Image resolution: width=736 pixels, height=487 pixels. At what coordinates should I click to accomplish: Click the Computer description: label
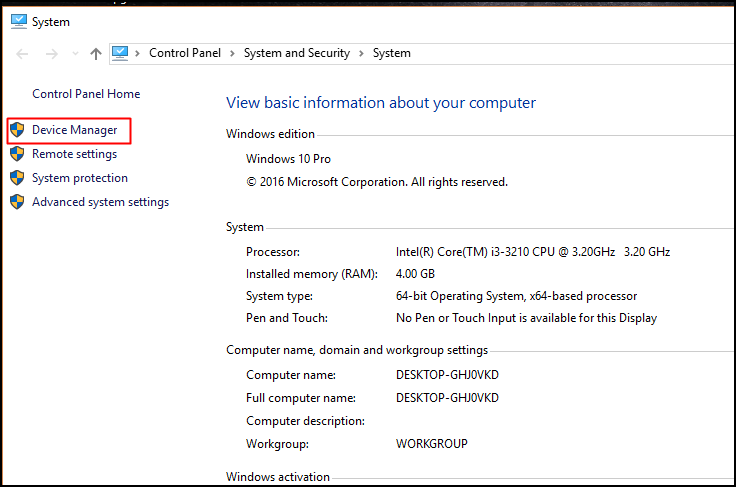[305, 421]
